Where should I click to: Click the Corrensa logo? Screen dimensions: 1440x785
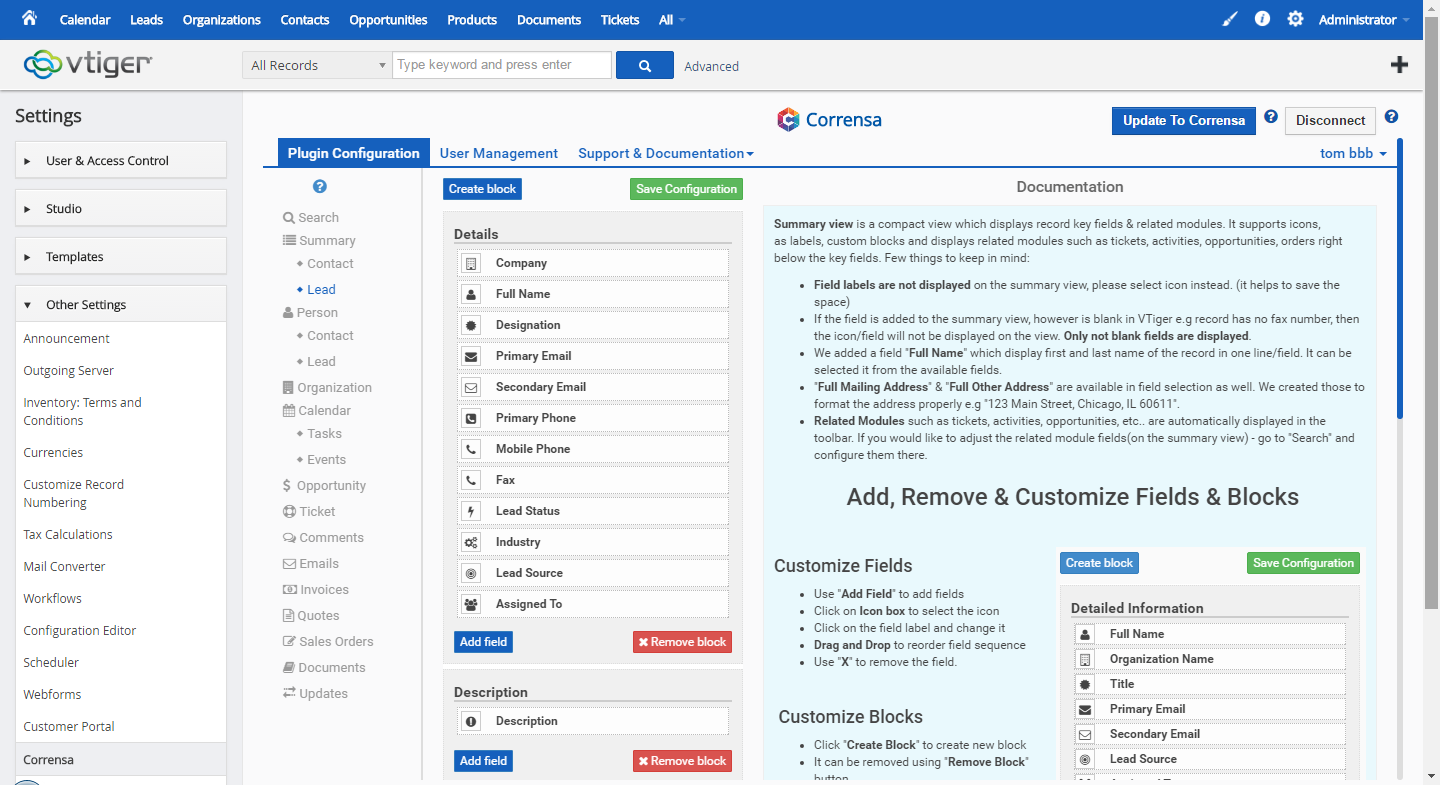829,120
